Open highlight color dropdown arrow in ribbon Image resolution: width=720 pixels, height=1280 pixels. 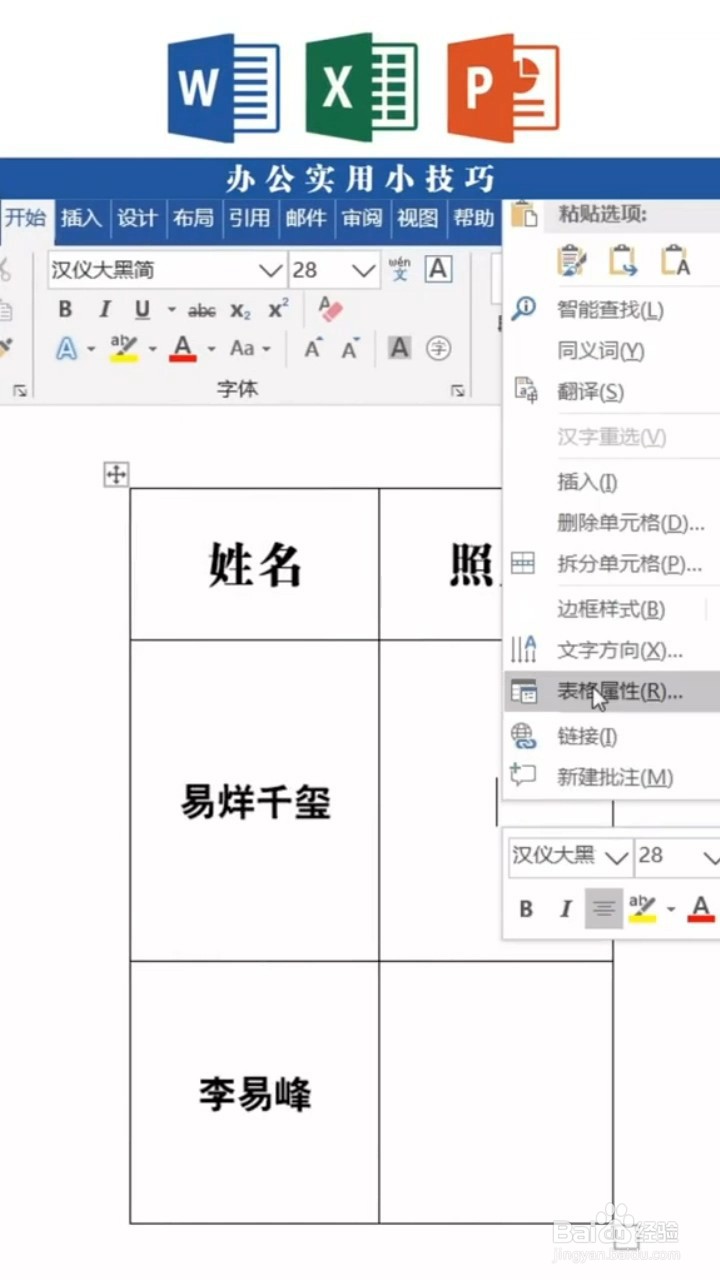tap(153, 350)
